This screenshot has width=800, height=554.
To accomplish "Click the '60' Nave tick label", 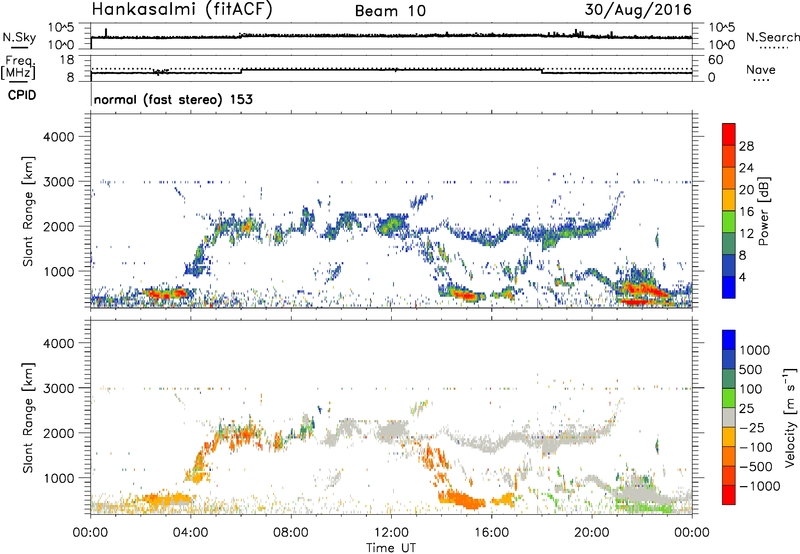I will 715,60.
